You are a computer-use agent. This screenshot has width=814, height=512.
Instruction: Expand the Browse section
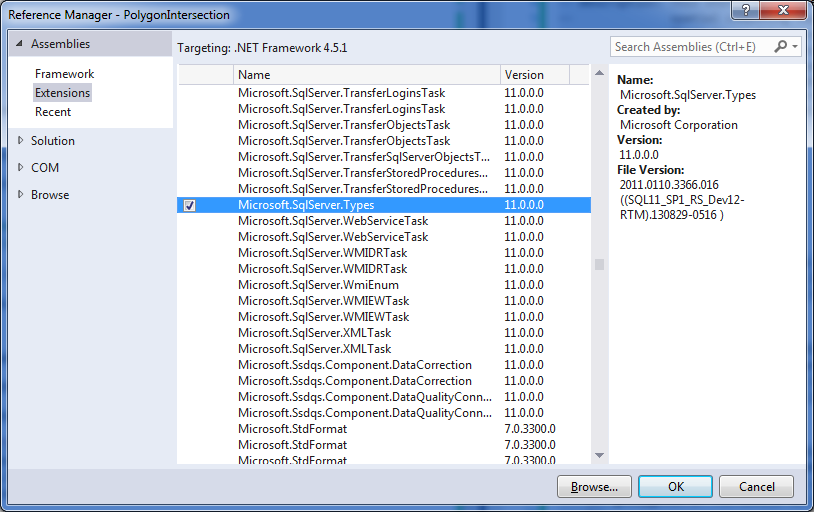click(20, 194)
